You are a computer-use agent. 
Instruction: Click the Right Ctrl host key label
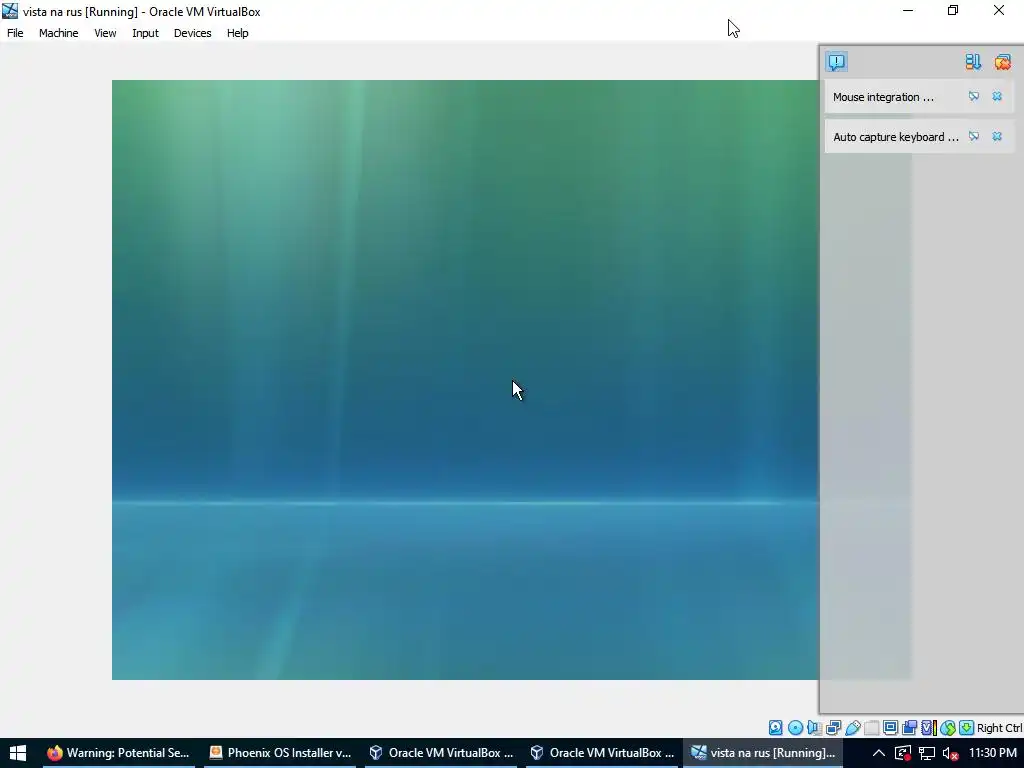(1000, 728)
